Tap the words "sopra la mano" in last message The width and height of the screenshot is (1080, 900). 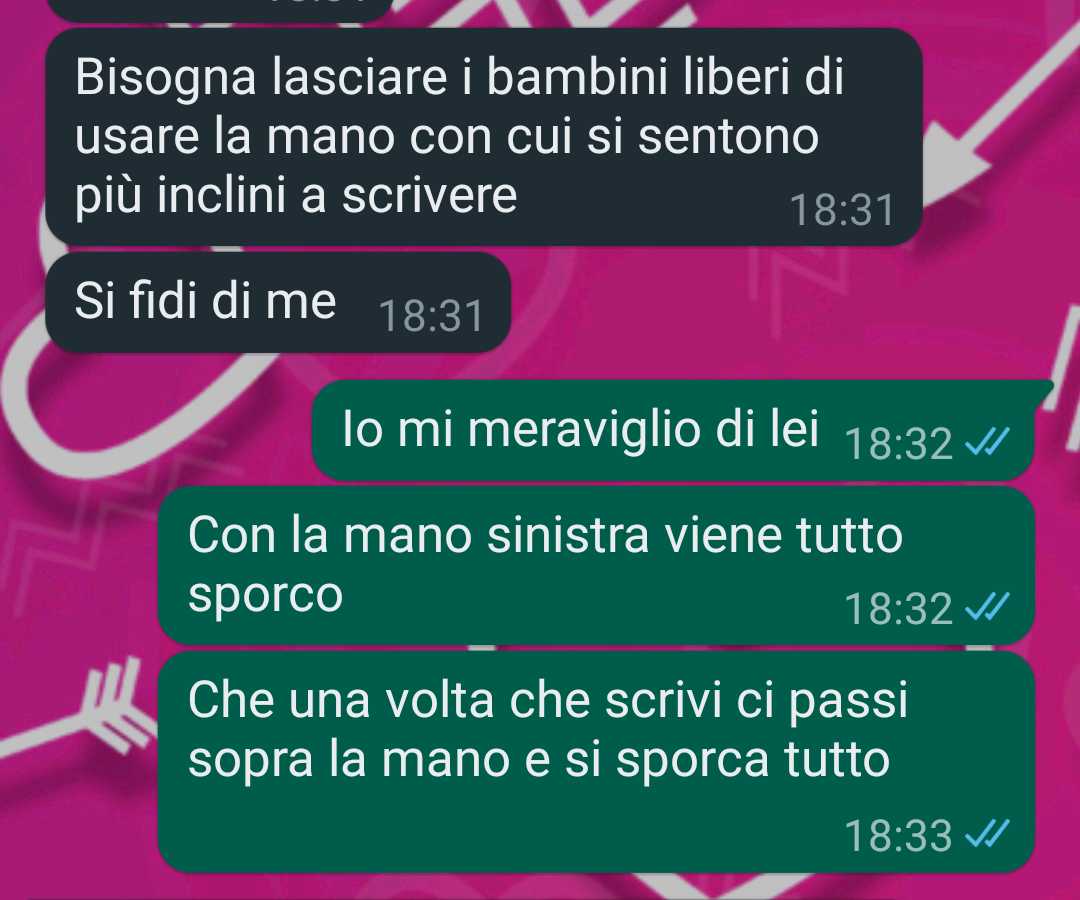pos(349,760)
